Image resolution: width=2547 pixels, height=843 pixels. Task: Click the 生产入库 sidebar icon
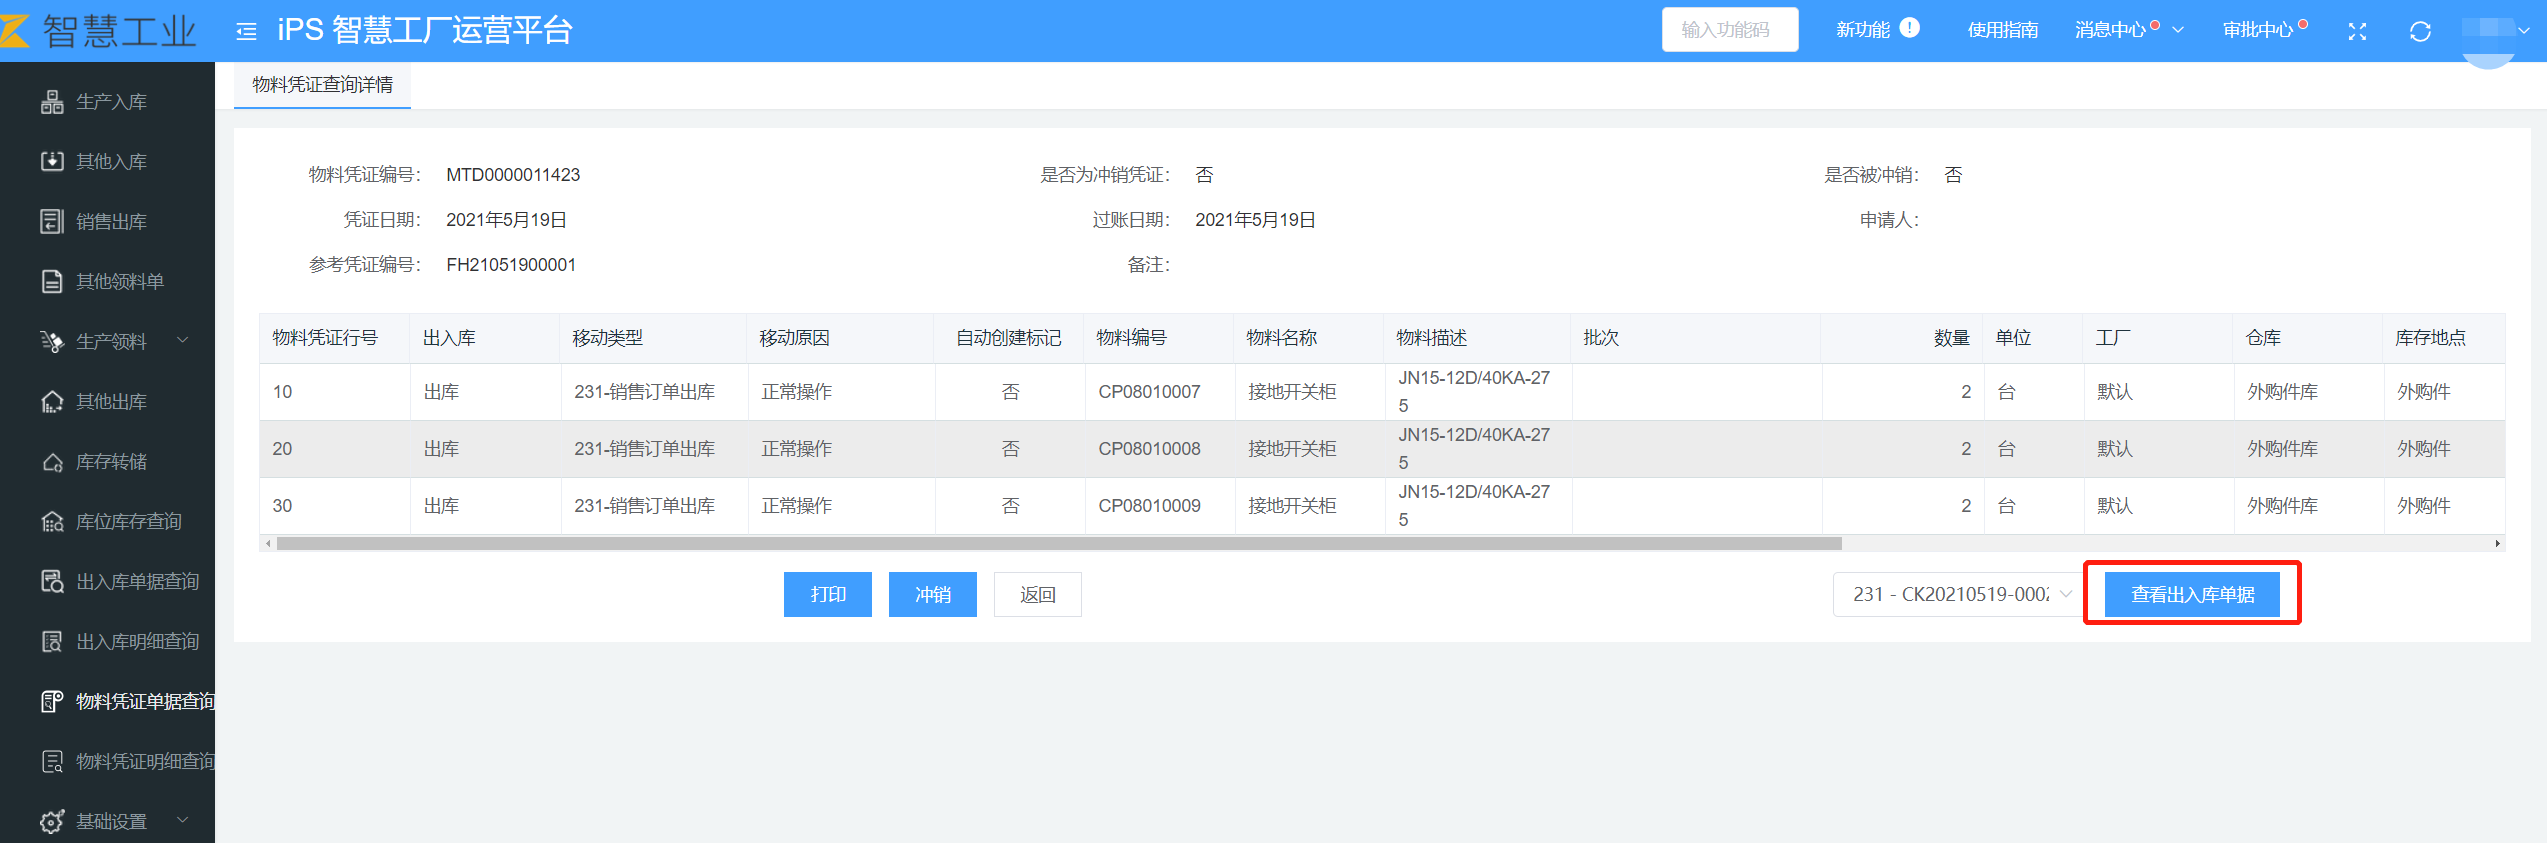coord(52,102)
